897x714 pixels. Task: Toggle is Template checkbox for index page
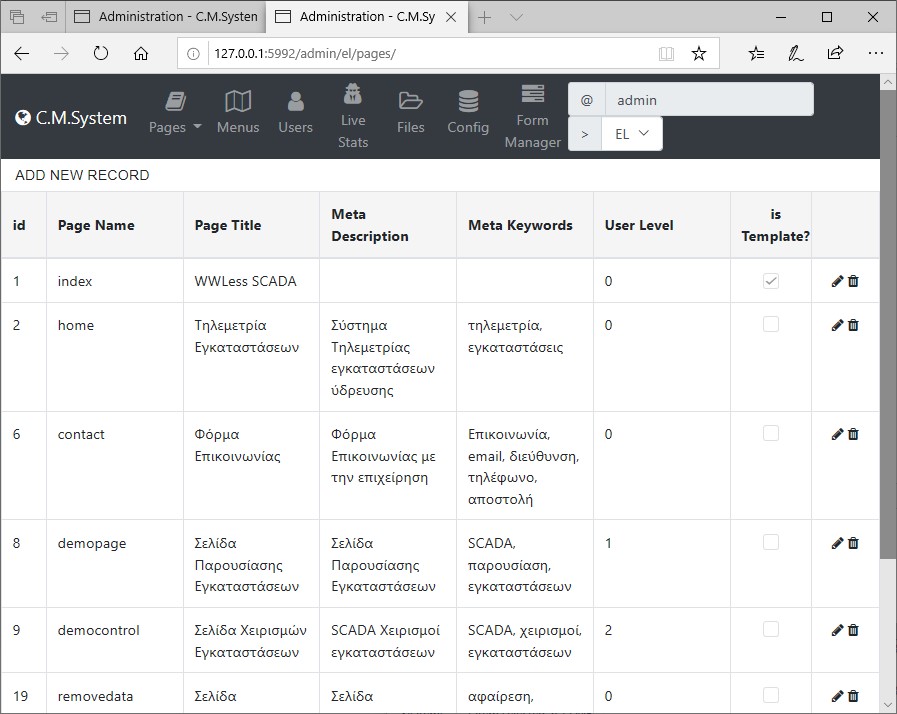coord(770,282)
